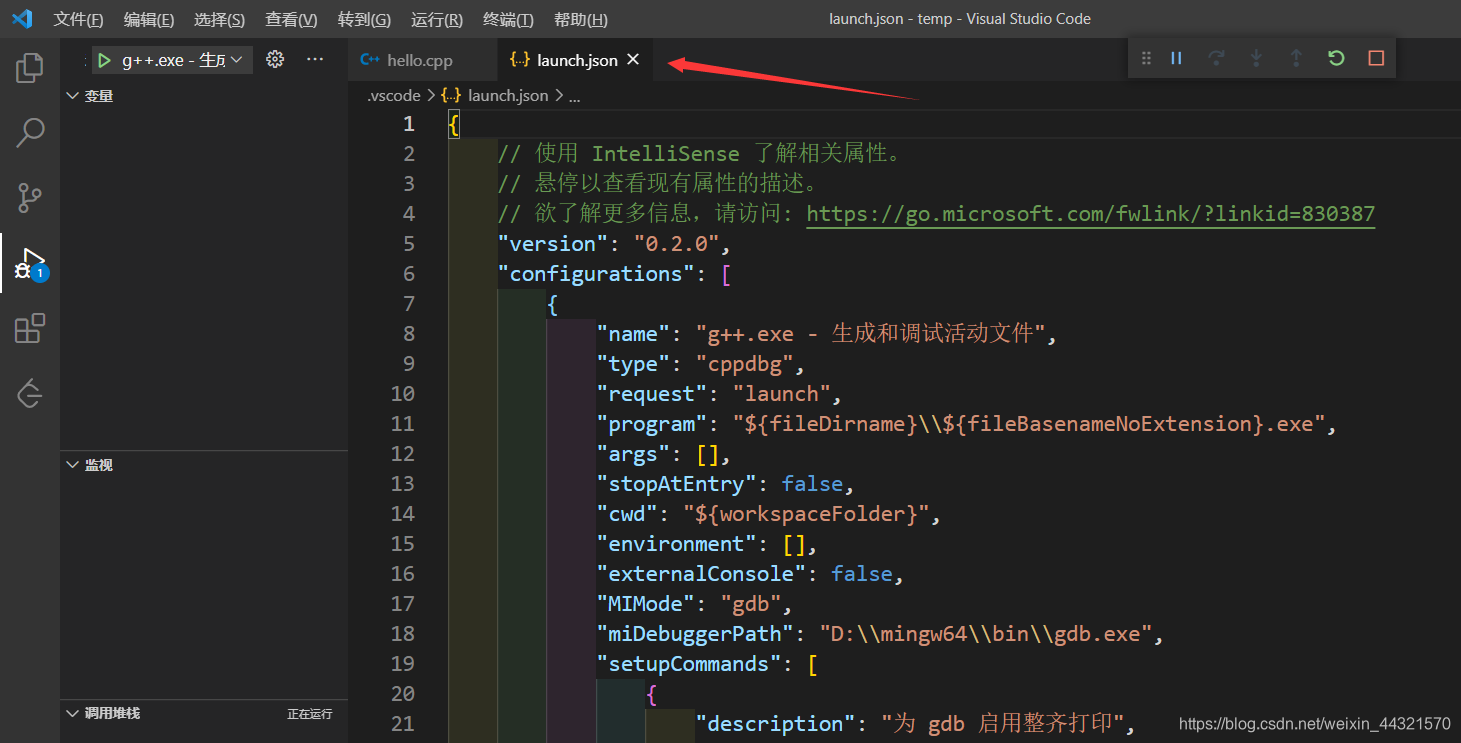Click the miDebuggerPath gdb.exe string
The image size is (1461, 743).
[986, 634]
